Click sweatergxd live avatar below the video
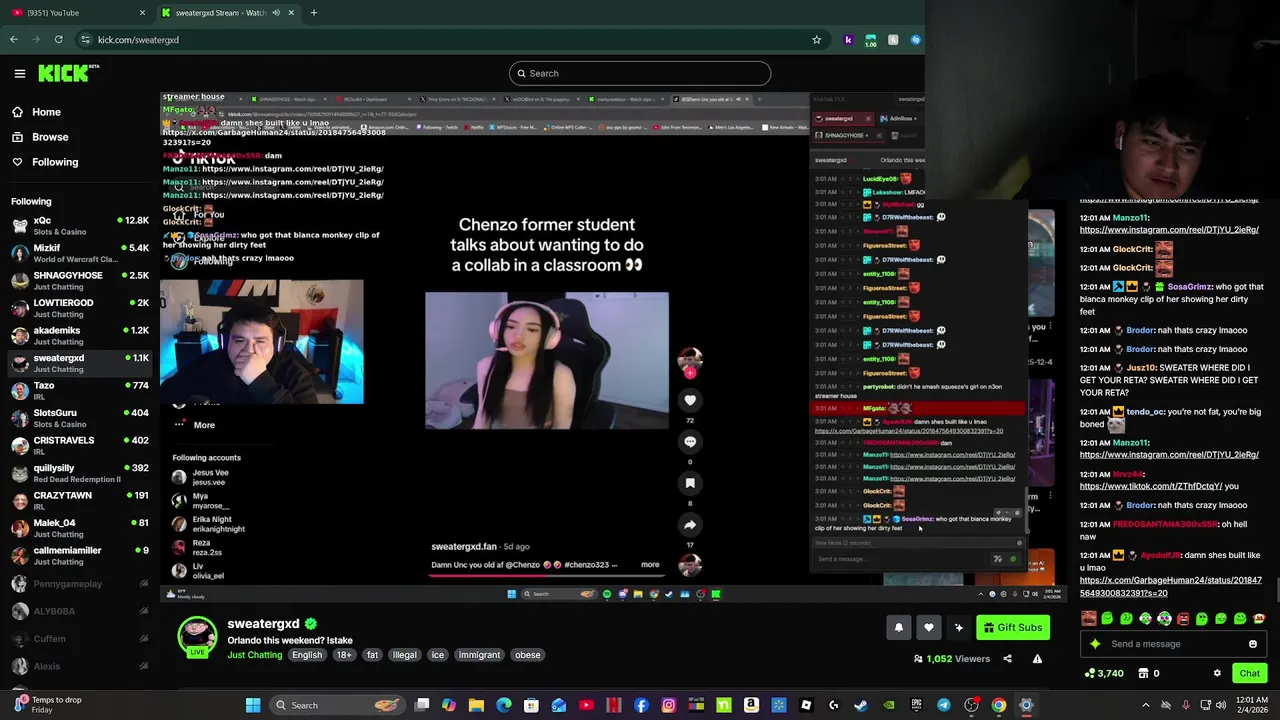1280x720 pixels. pos(197,638)
